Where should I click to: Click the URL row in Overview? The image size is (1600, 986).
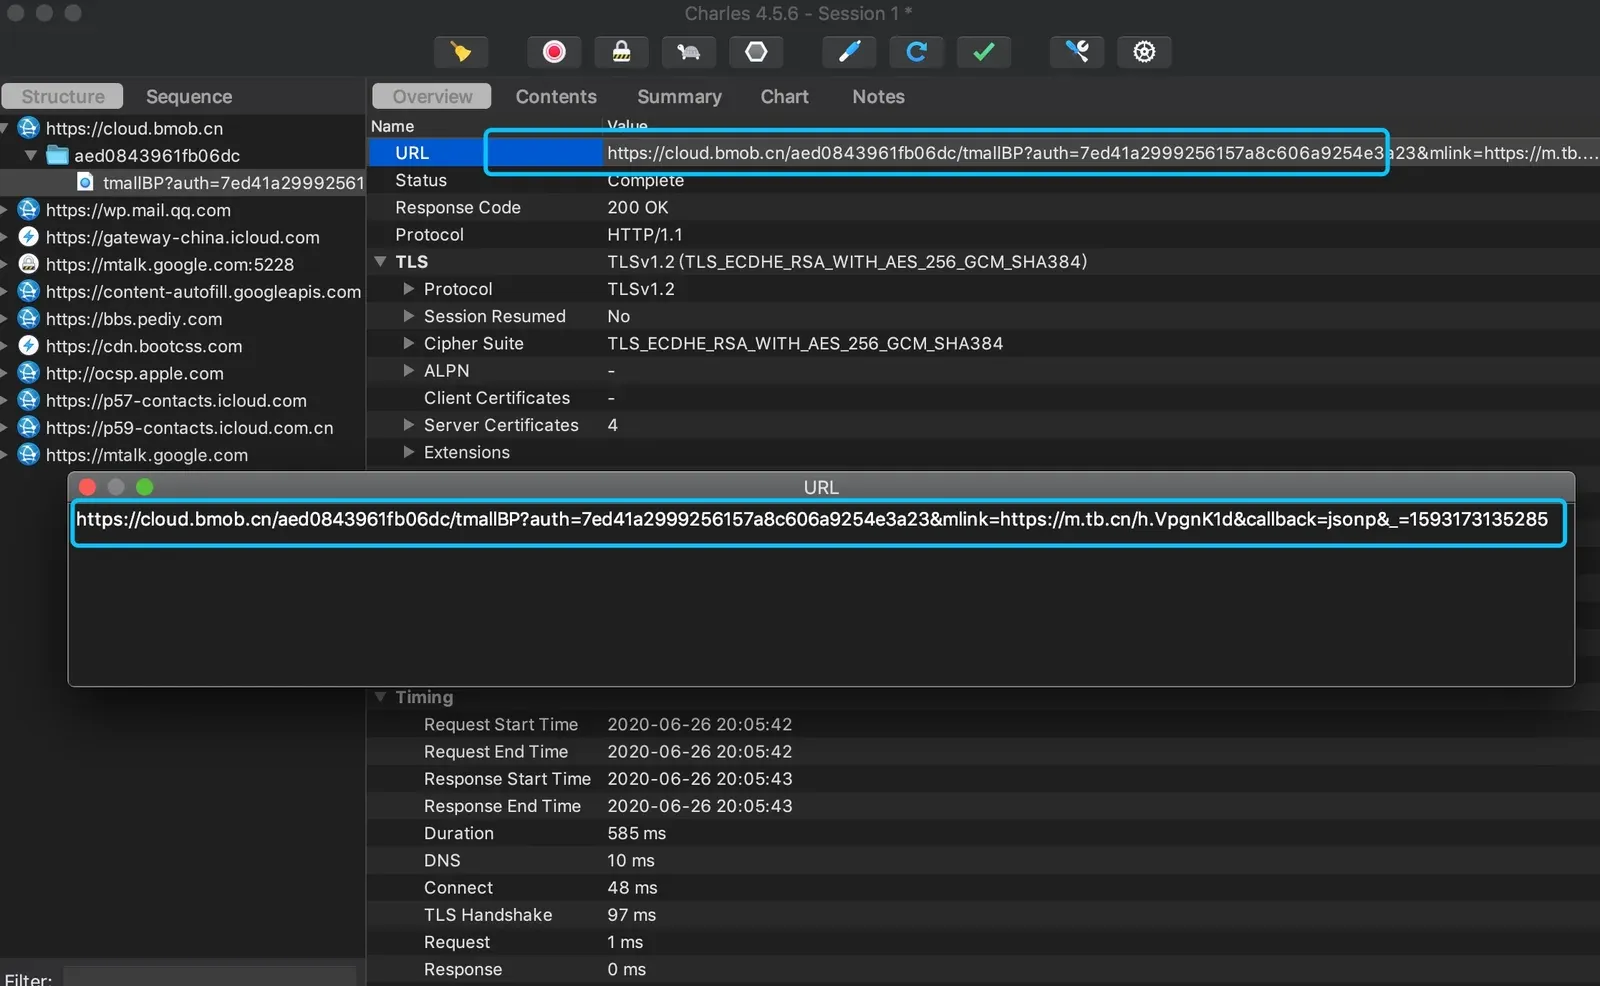click(x=983, y=152)
